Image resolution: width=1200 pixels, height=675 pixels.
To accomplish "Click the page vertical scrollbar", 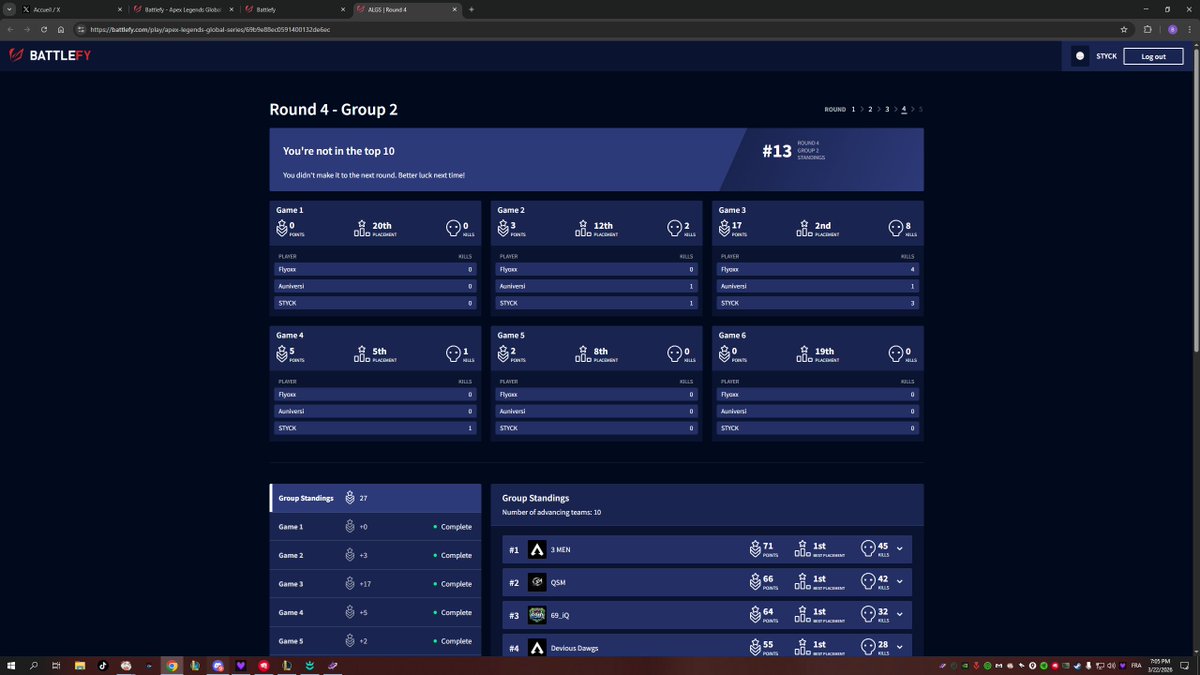I will click(1195, 200).
